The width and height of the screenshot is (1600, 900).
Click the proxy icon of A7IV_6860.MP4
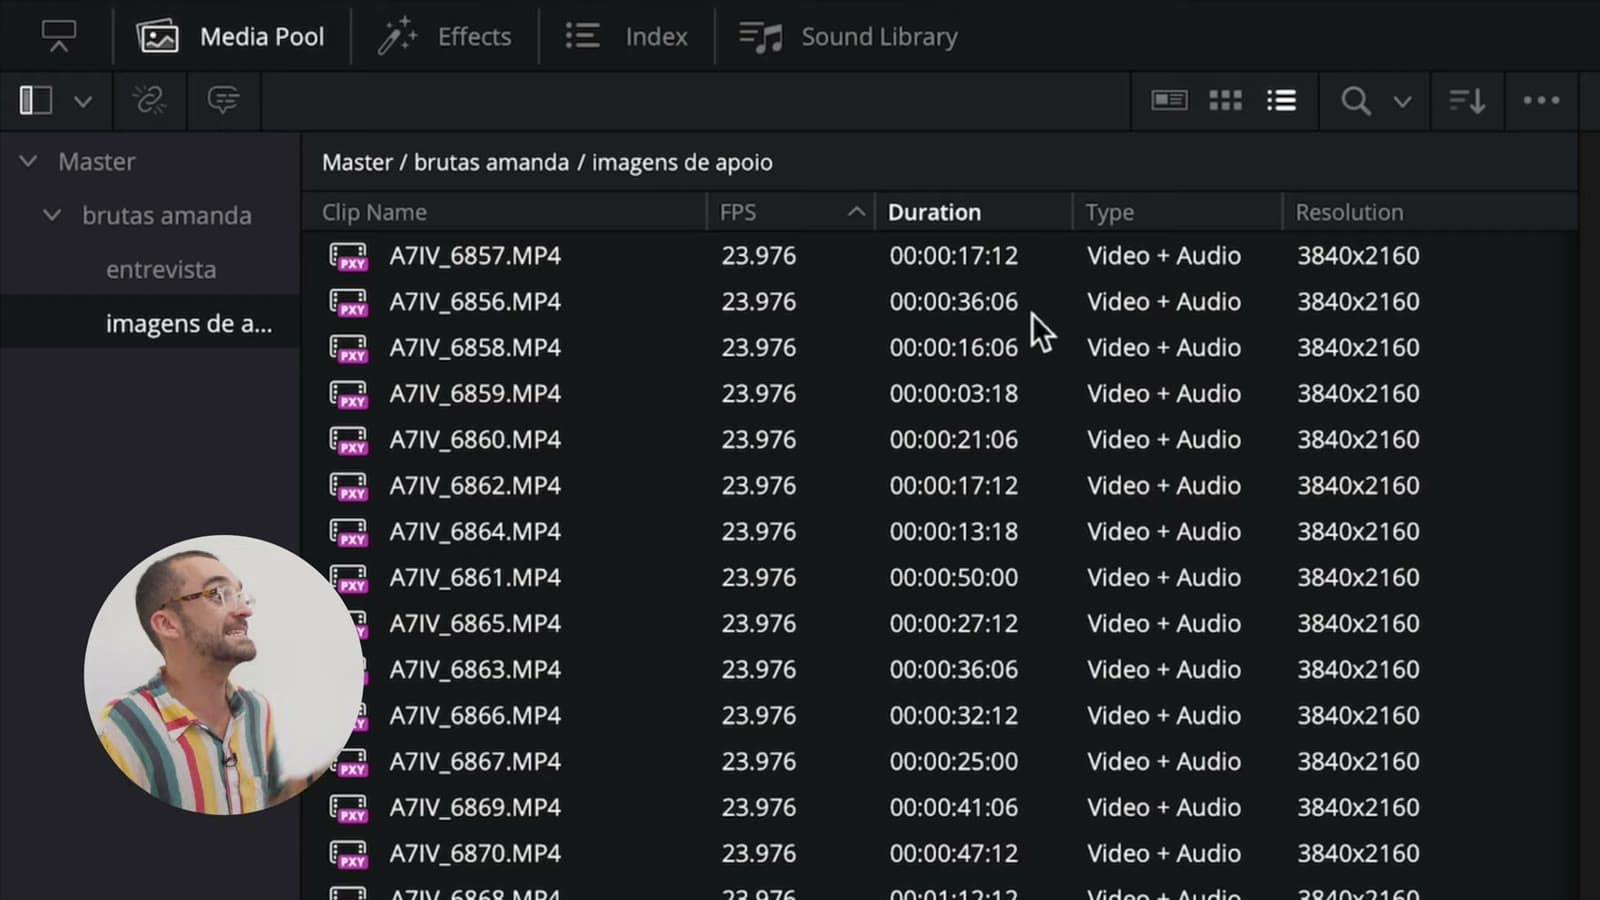pos(349,440)
